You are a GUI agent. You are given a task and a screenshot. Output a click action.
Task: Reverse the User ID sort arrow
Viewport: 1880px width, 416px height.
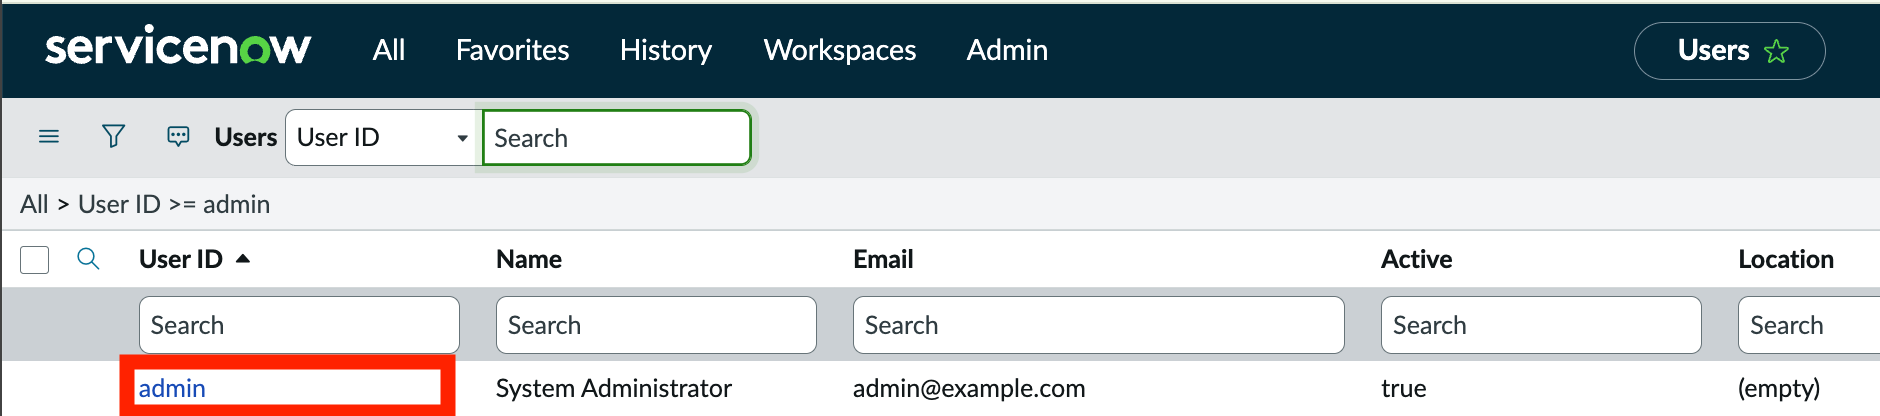pyautogui.click(x=242, y=259)
